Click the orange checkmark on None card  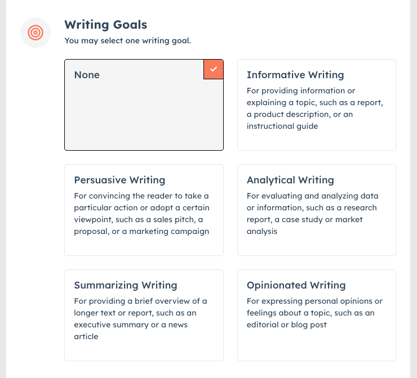(x=213, y=69)
